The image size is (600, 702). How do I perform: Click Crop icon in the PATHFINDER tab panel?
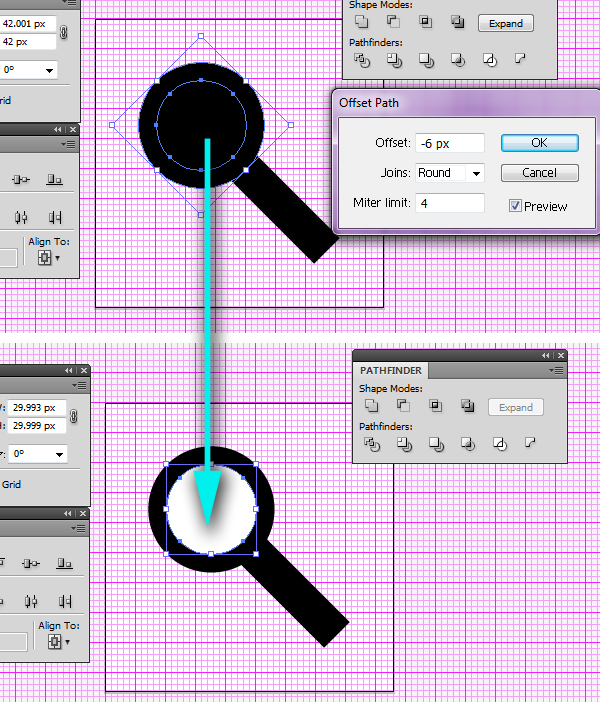(x=468, y=444)
